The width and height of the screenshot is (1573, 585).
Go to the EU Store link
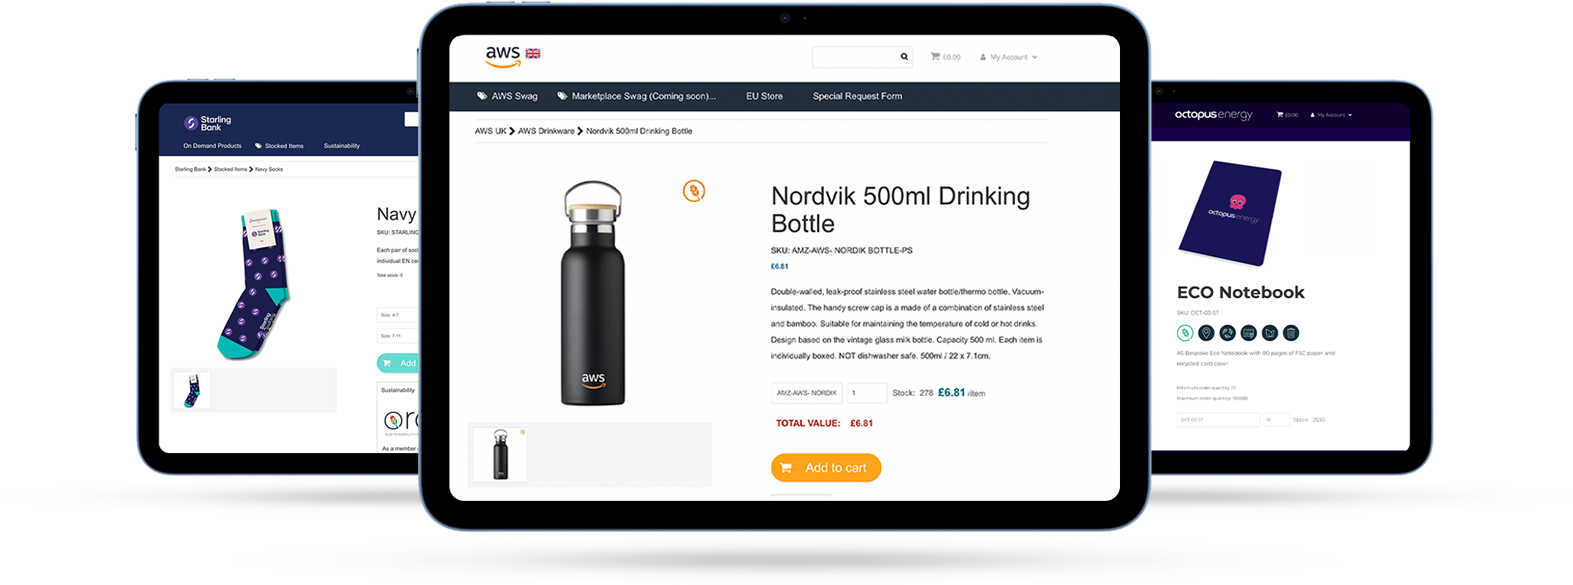[x=764, y=96]
